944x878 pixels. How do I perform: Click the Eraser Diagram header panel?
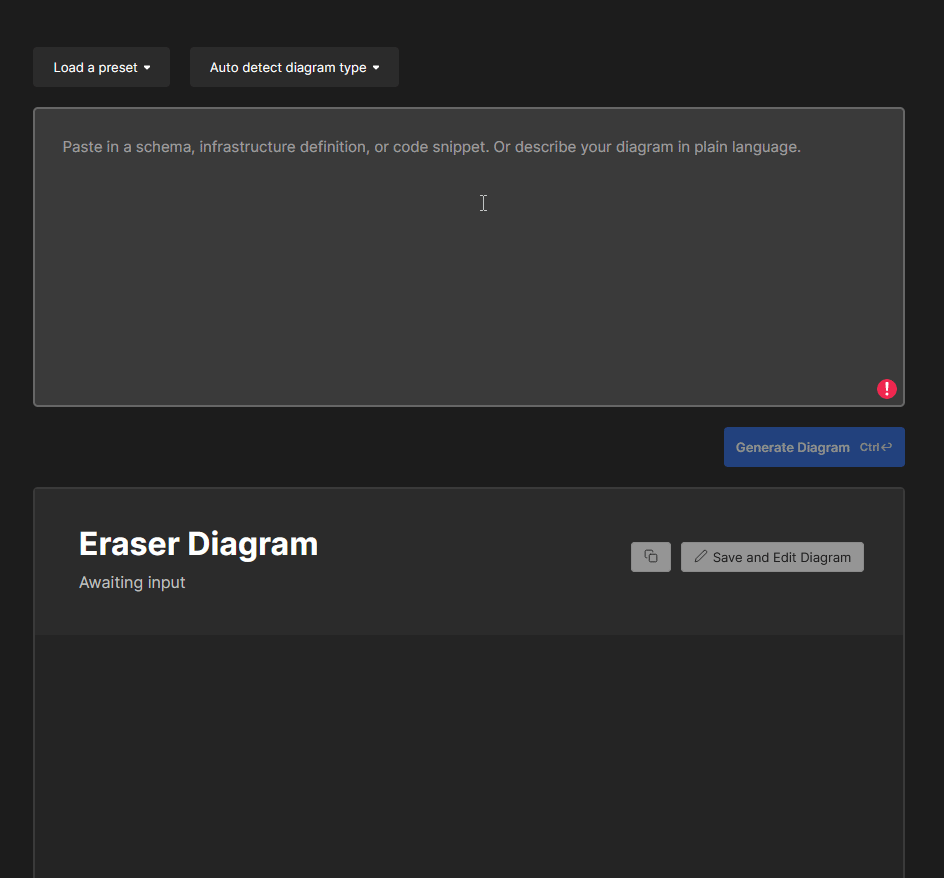470,610
